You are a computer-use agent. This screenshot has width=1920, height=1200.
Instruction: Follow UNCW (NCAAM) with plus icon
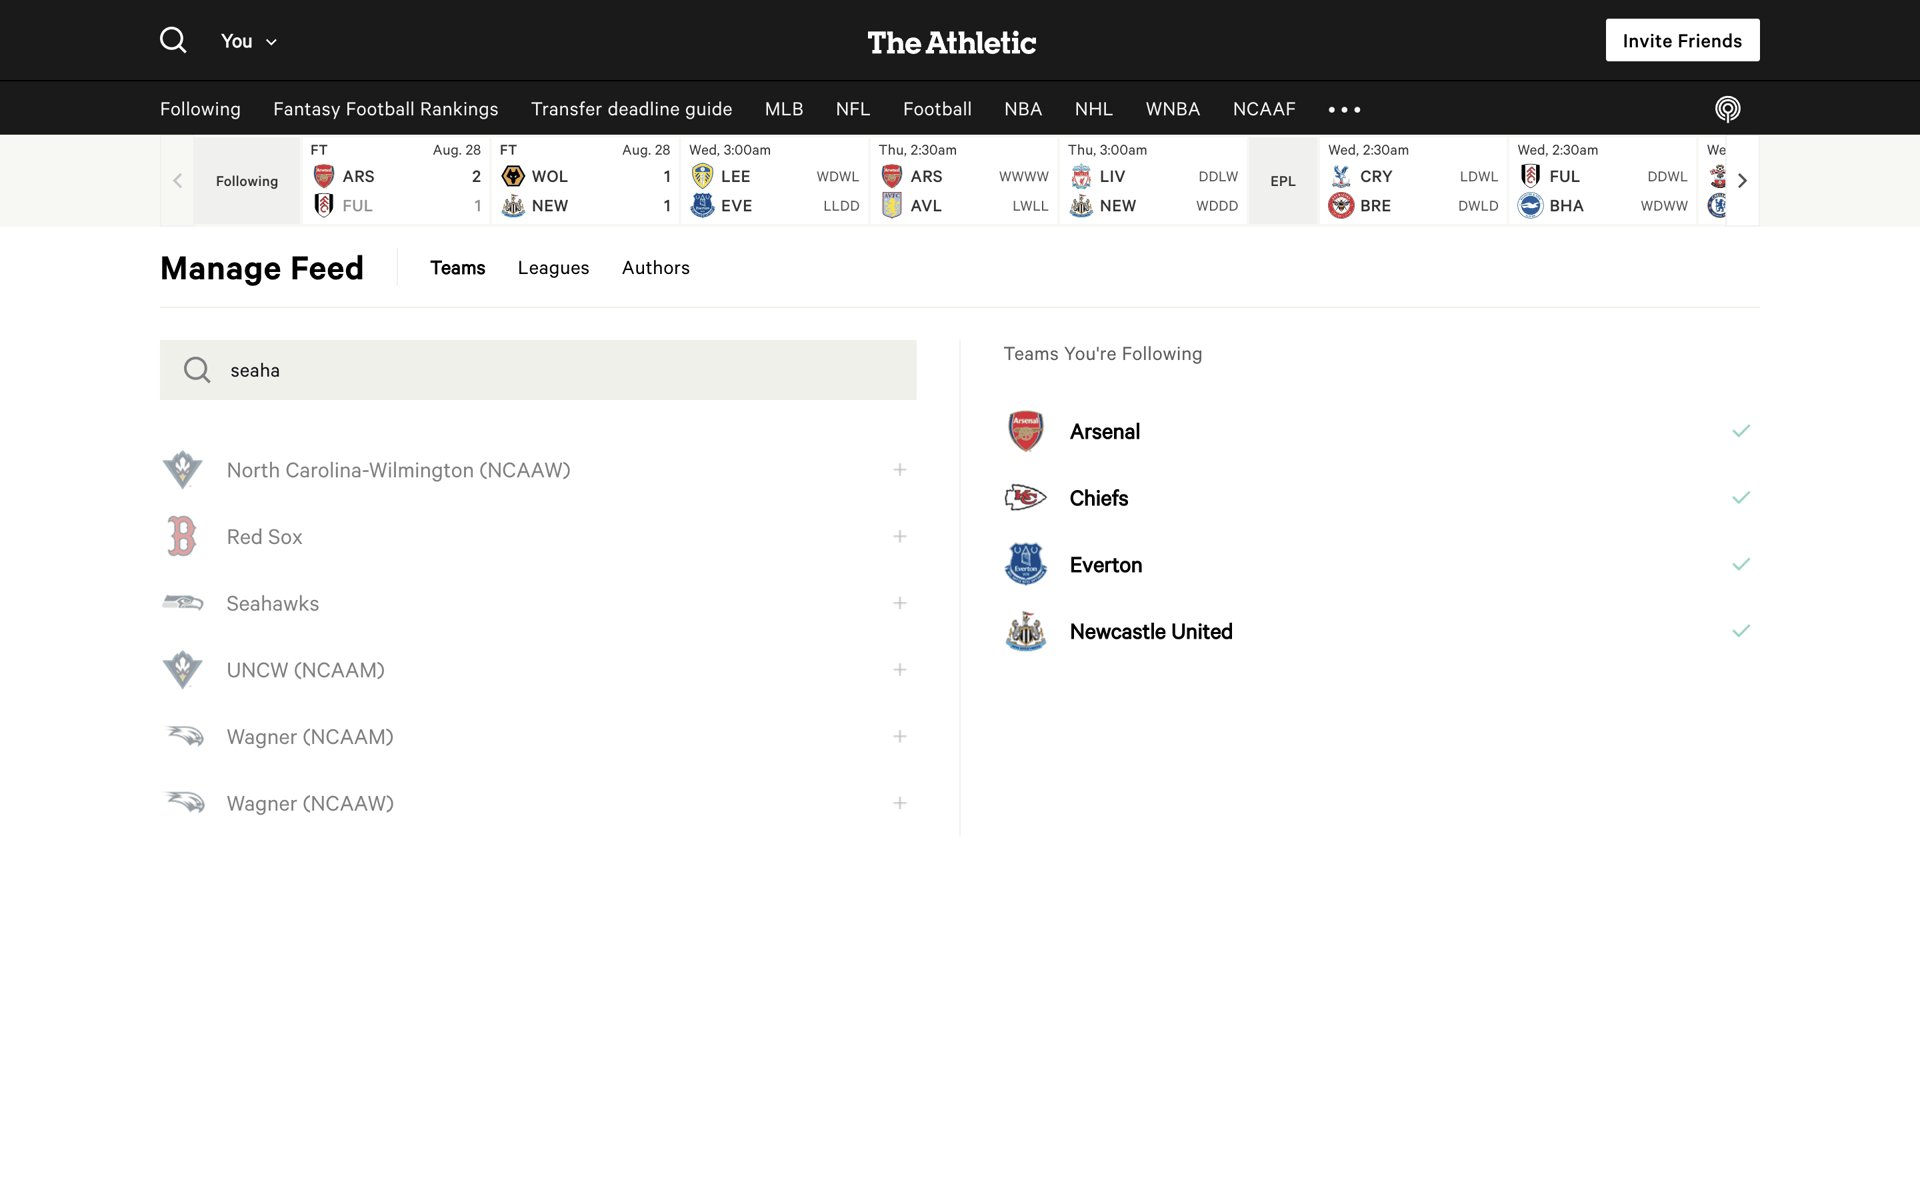[x=900, y=670]
